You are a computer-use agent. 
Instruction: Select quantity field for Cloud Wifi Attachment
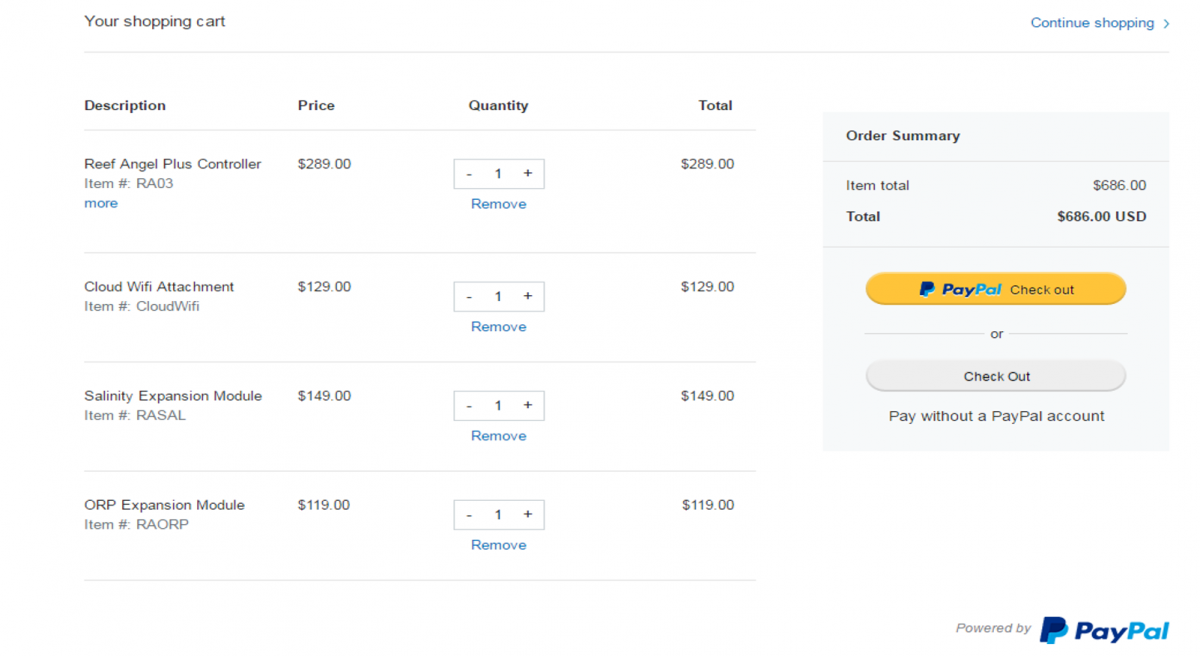pyautogui.click(x=498, y=296)
